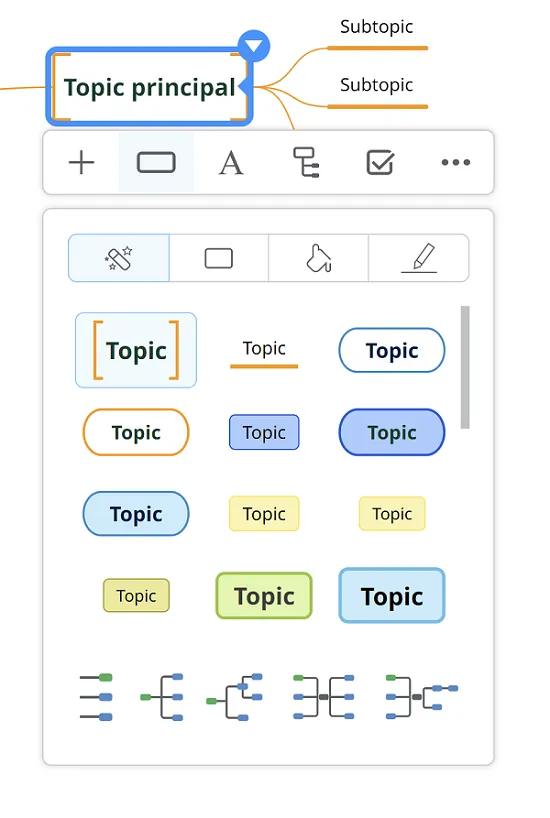Choose the right-branching tree layout icon
Screen dimensions: 550x818
tap(162, 697)
